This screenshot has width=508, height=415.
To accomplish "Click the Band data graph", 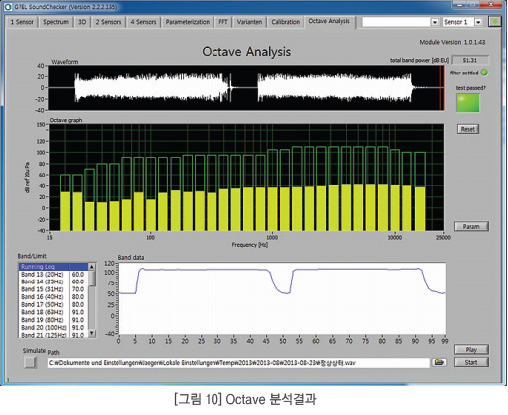I will [282, 299].
